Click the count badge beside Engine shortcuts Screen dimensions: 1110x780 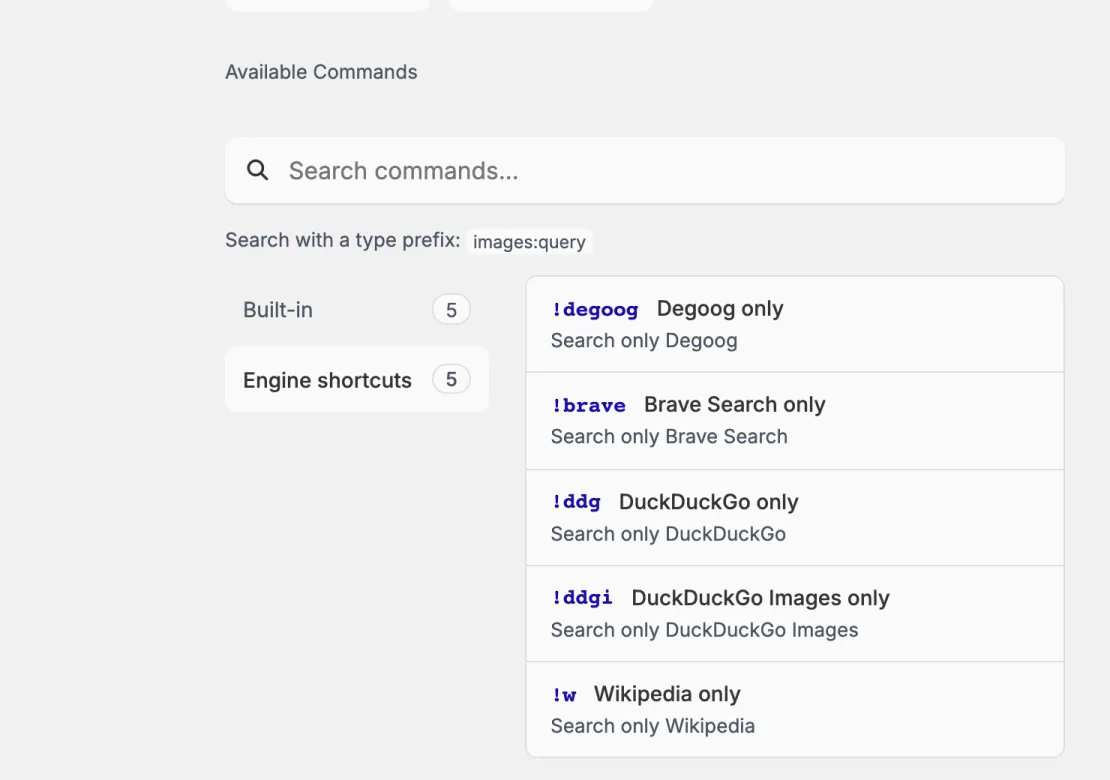[451, 379]
